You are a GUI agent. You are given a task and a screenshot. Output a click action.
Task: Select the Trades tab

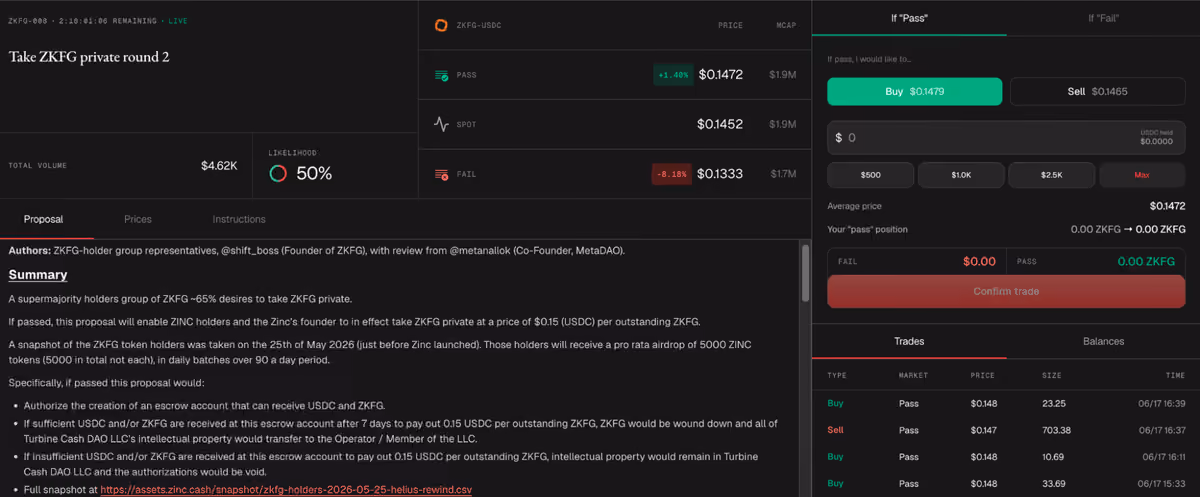[x=910, y=341]
